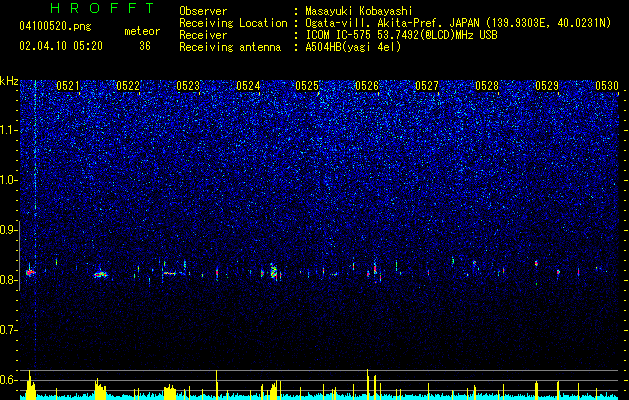Click the gray frequency range bracket on left axis

coord(20,255)
